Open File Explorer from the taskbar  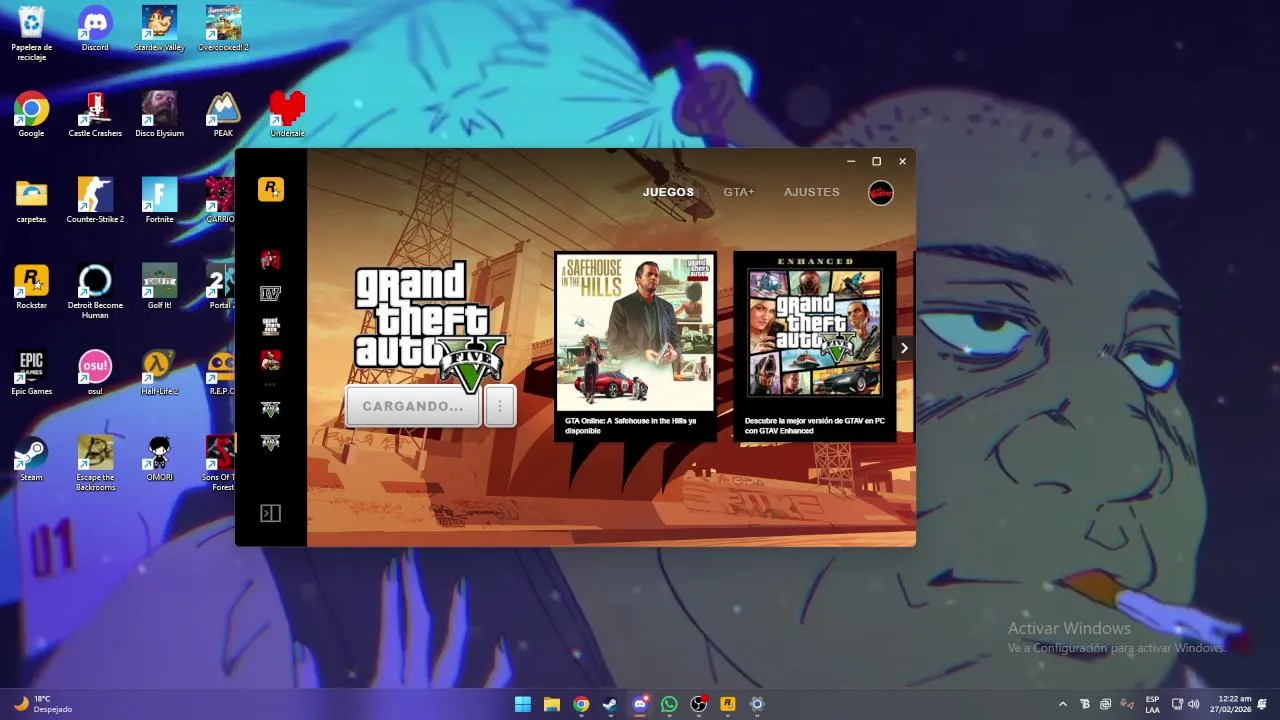tap(552, 704)
